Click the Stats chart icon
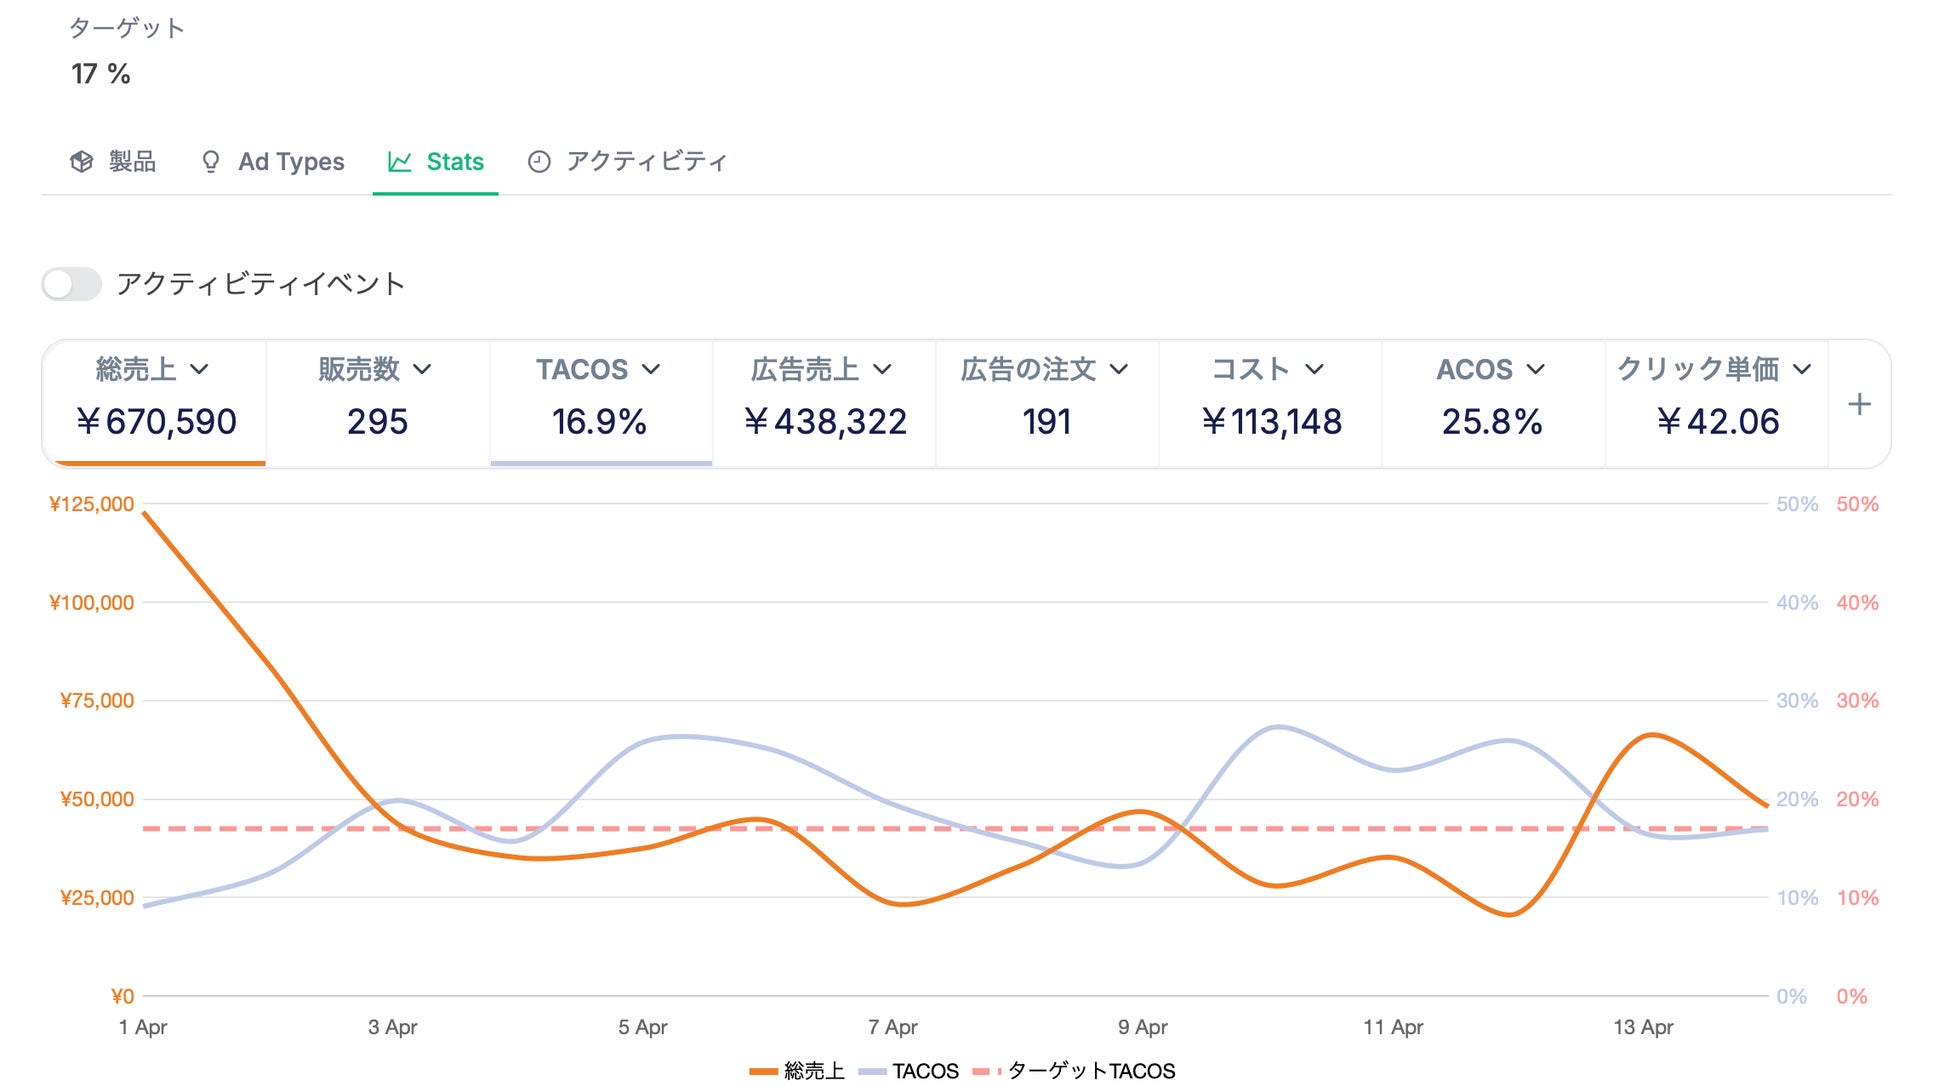The height and width of the screenshot is (1092, 1950). [x=399, y=162]
